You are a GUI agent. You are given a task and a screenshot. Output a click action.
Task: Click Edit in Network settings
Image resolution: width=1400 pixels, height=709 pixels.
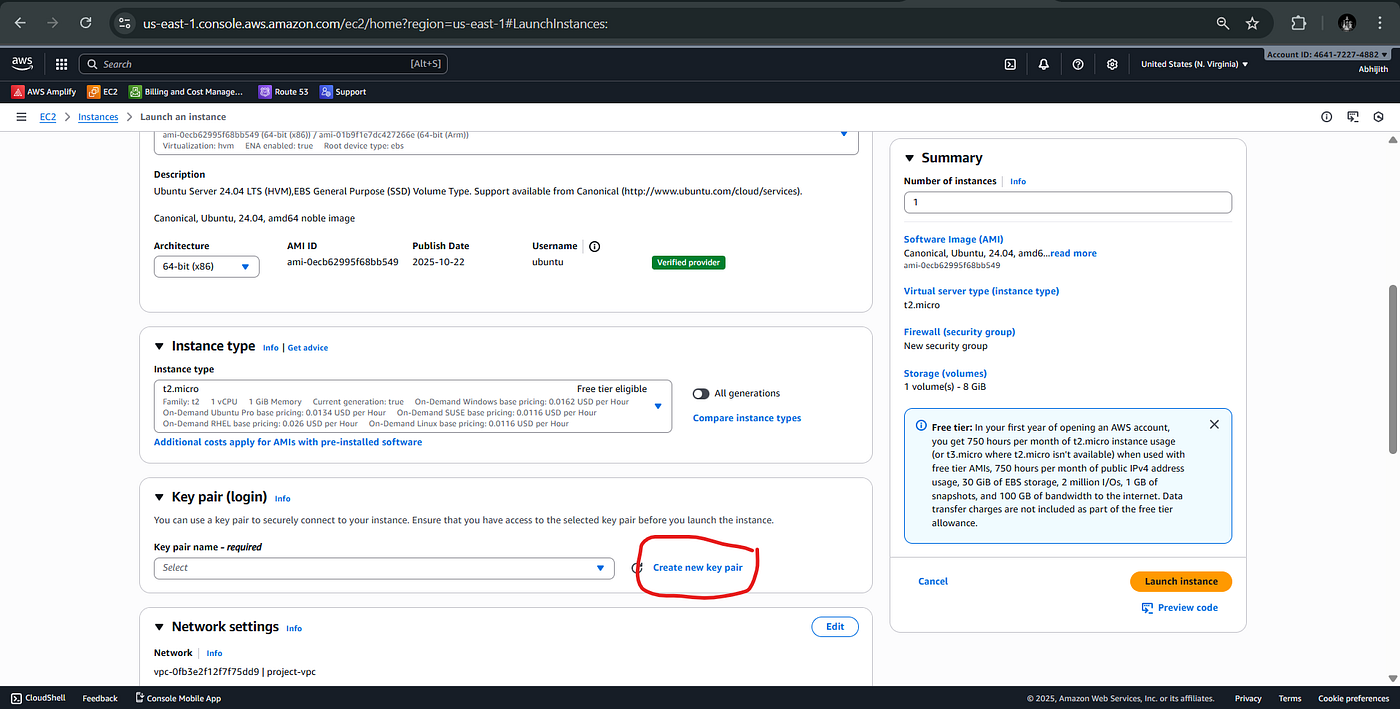835,627
